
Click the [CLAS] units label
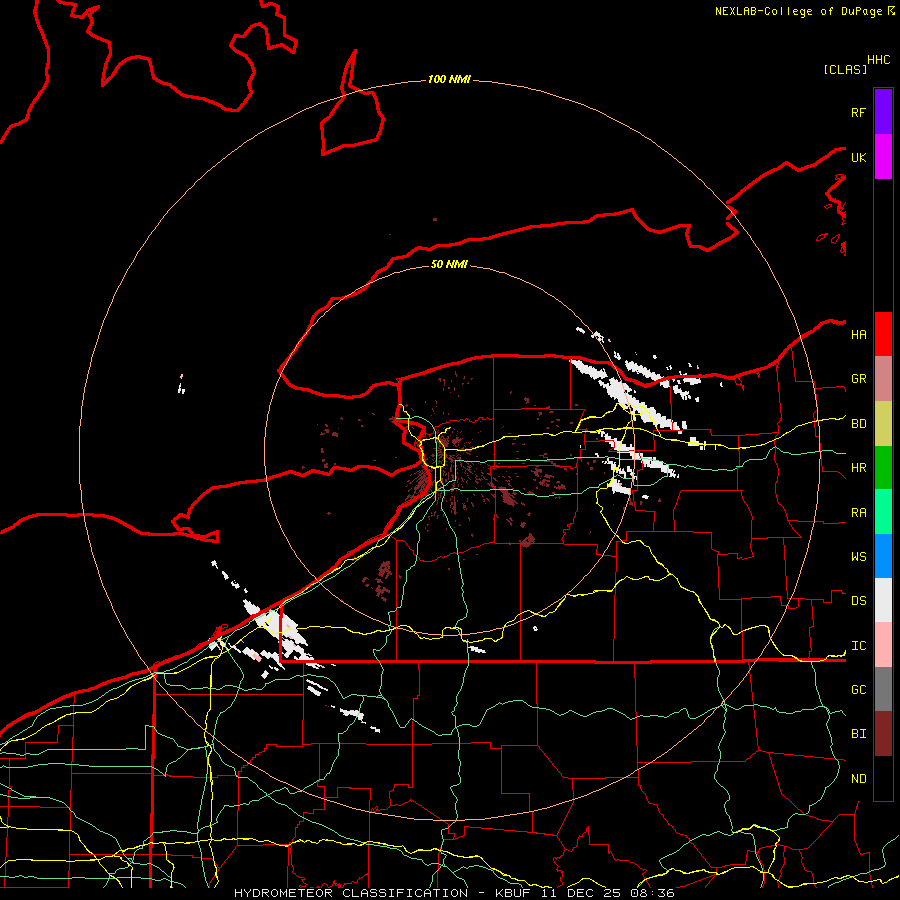[x=845, y=69]
